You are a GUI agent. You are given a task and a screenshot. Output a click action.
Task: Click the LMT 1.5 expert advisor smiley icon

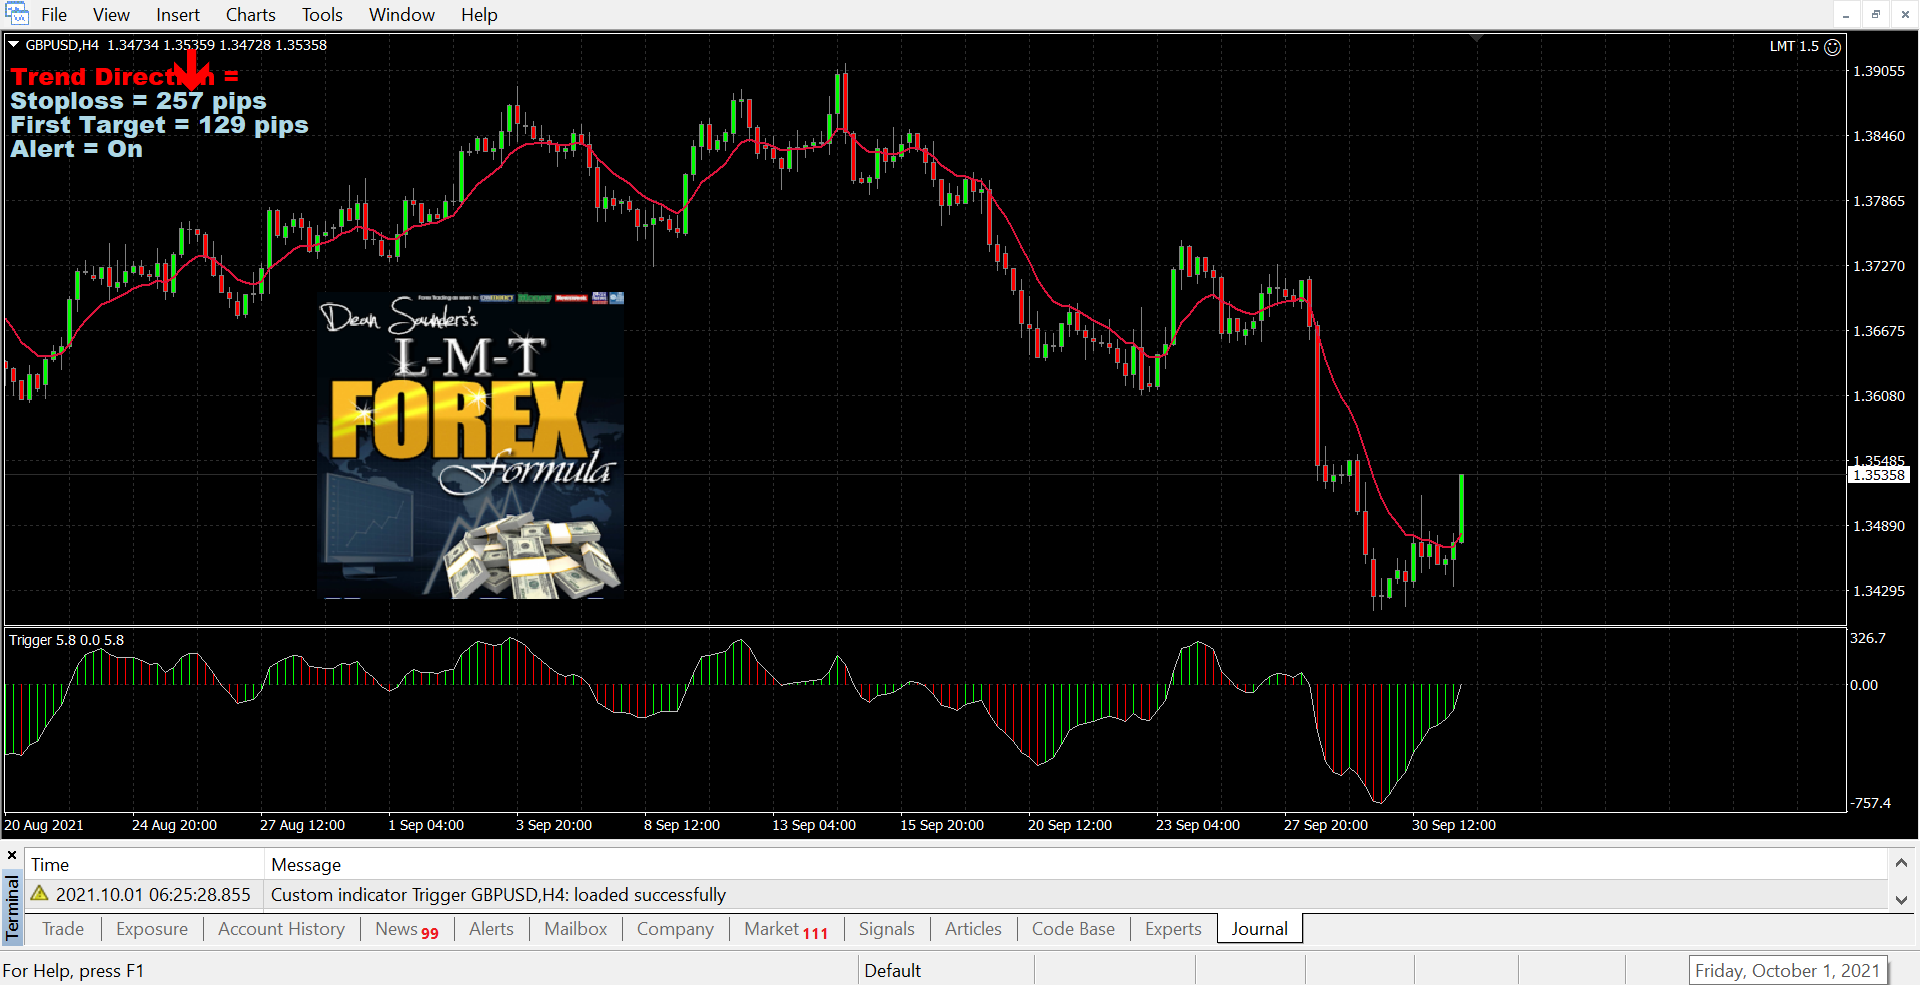click(1832, 47)
